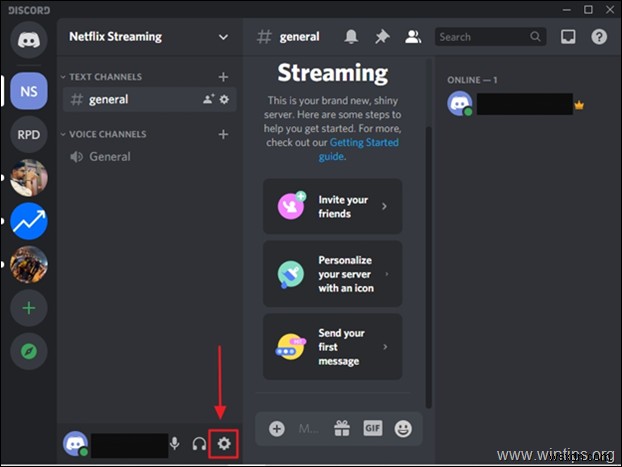Create a new voice channel
Viewport: 622px width, 467px height.
pyautogui.click(x=223, y=135)
